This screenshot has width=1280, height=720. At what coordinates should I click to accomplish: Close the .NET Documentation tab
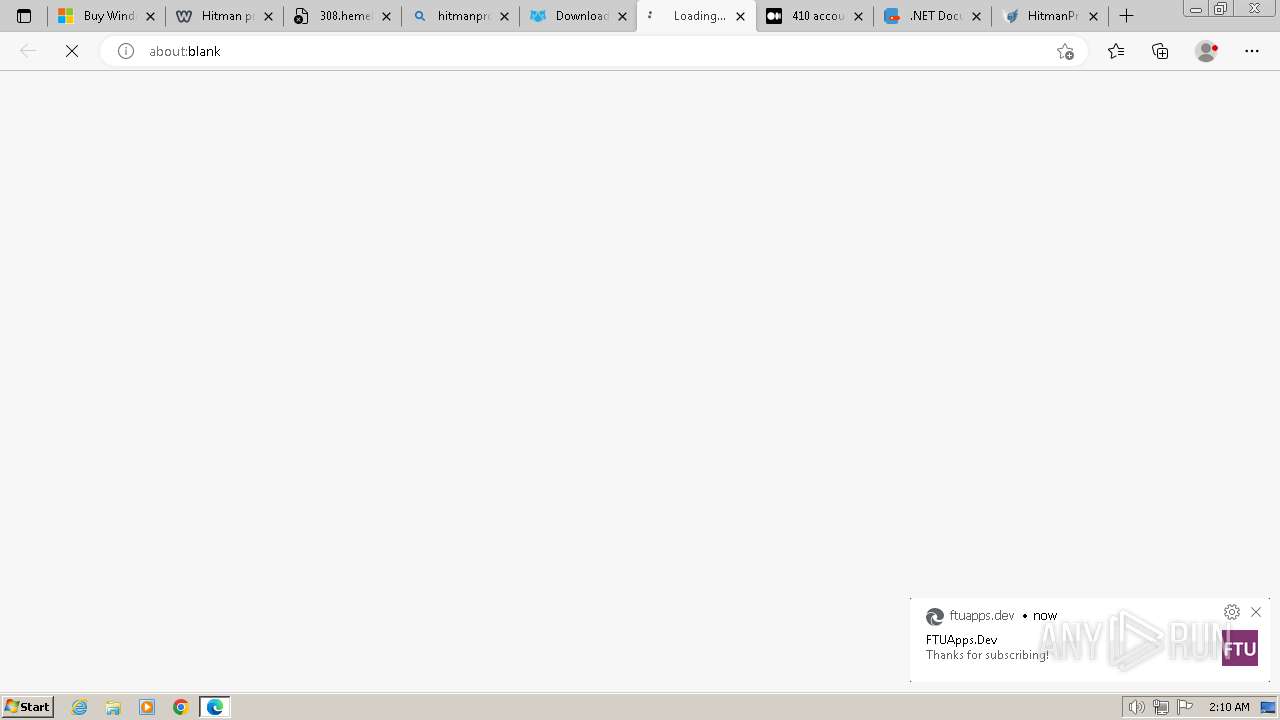976,16
